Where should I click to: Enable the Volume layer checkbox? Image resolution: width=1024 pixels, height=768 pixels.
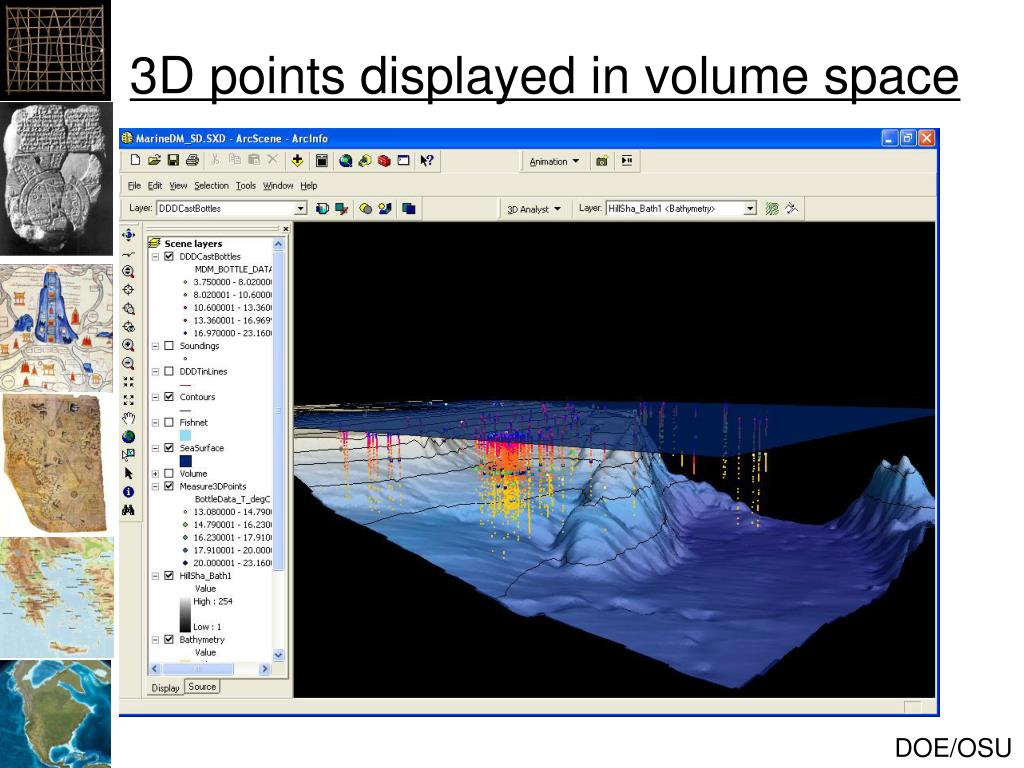coord(169,473)
